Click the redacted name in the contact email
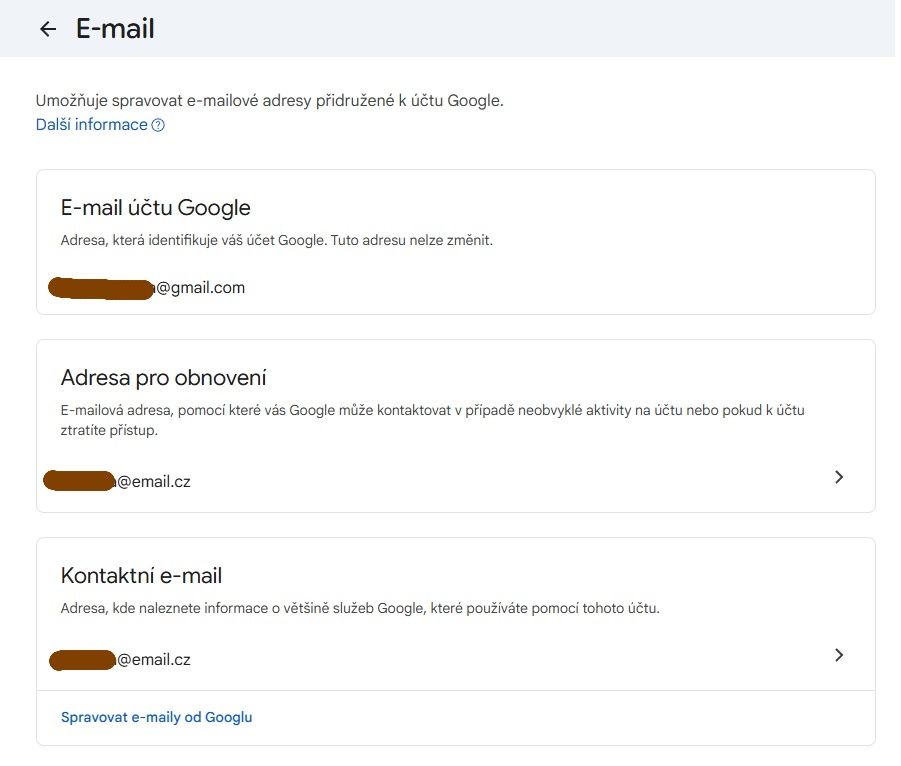The height and width of the screenshot is (766, 901). pos(83,659)
